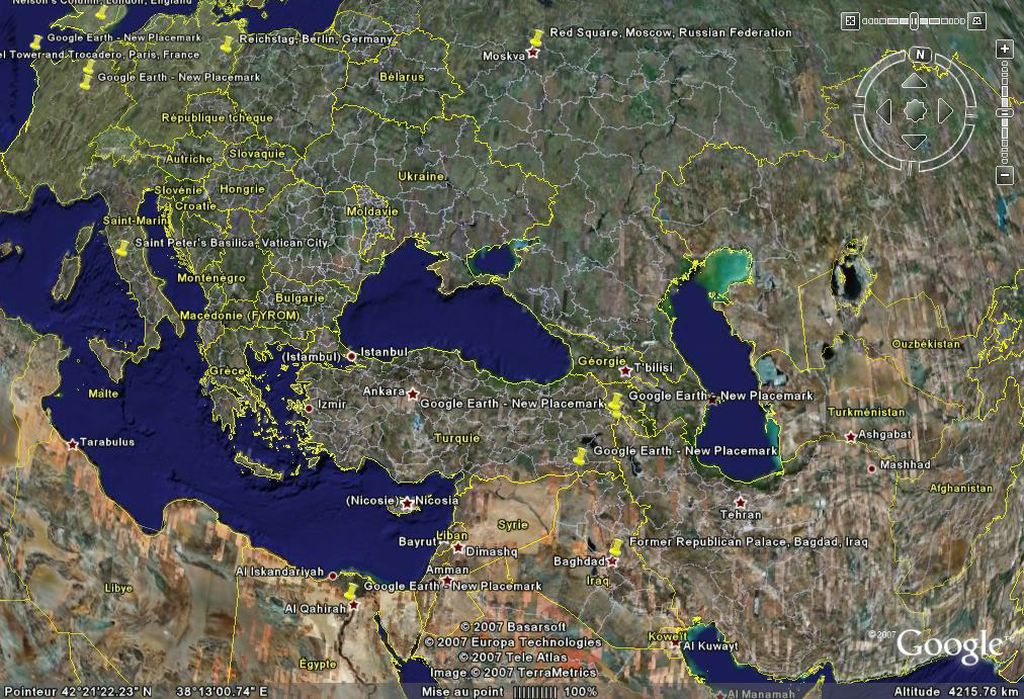Click the Saint Peter's Basilica pushpin
This screenshot has width=1024, height=699.
(123, 248)
